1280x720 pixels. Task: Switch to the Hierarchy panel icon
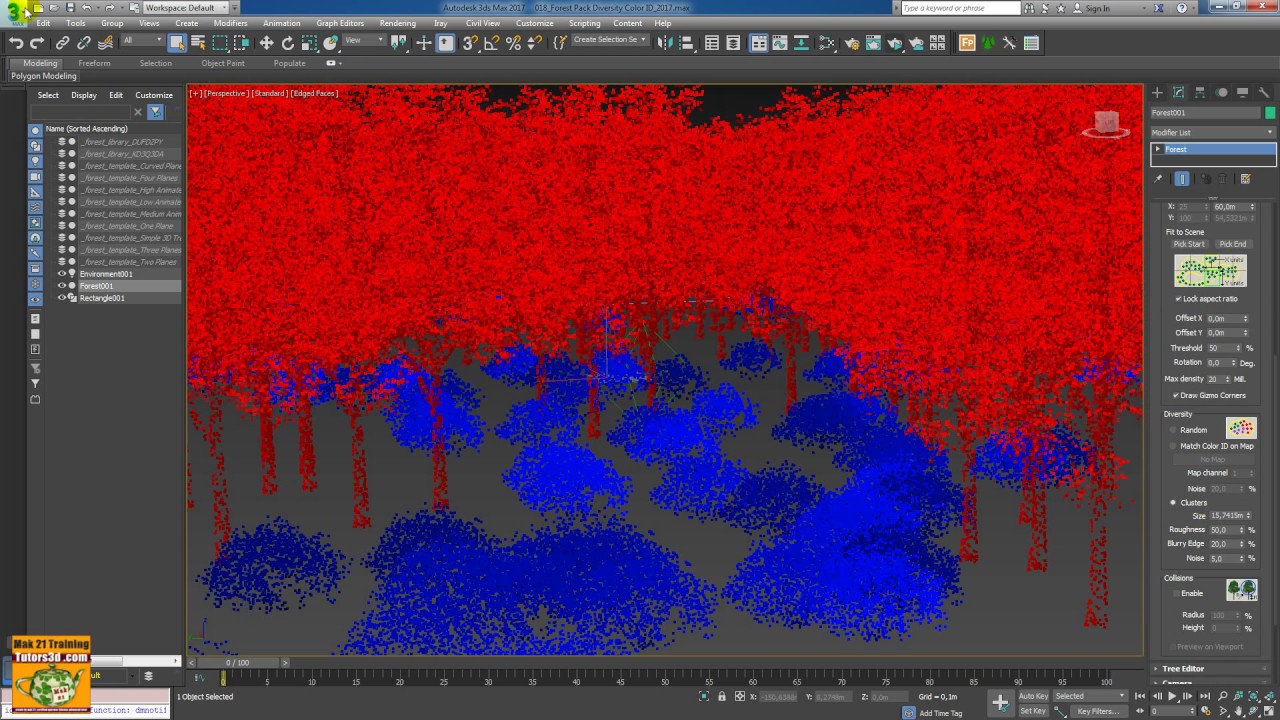click(x=1200, y=92)
